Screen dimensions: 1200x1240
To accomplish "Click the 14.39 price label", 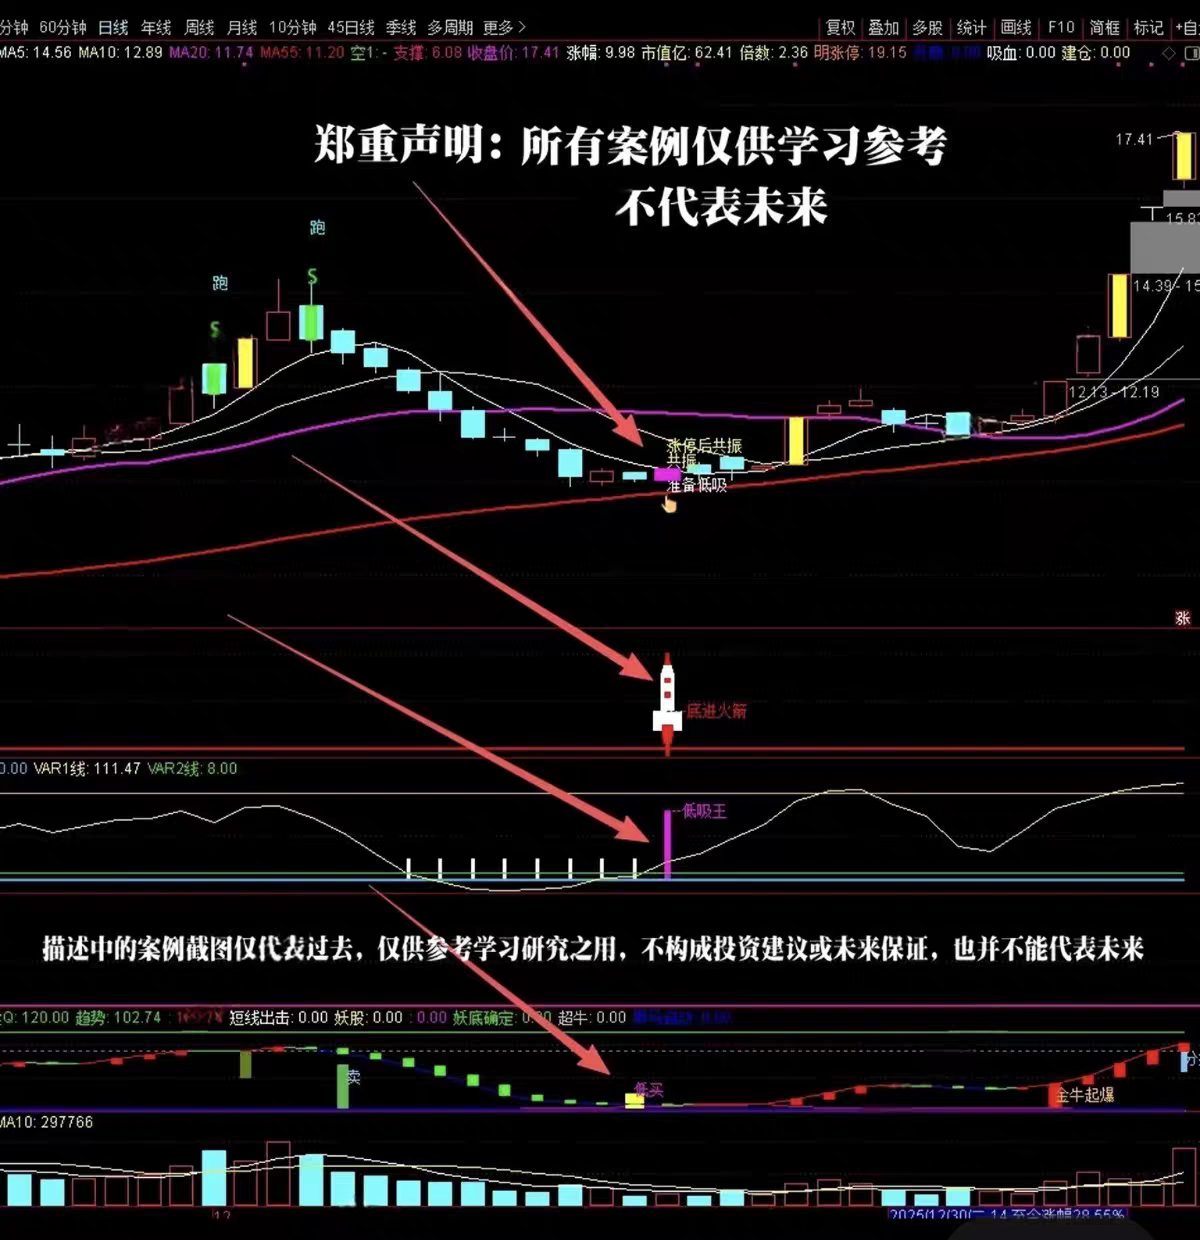I will pos(1152,286).
